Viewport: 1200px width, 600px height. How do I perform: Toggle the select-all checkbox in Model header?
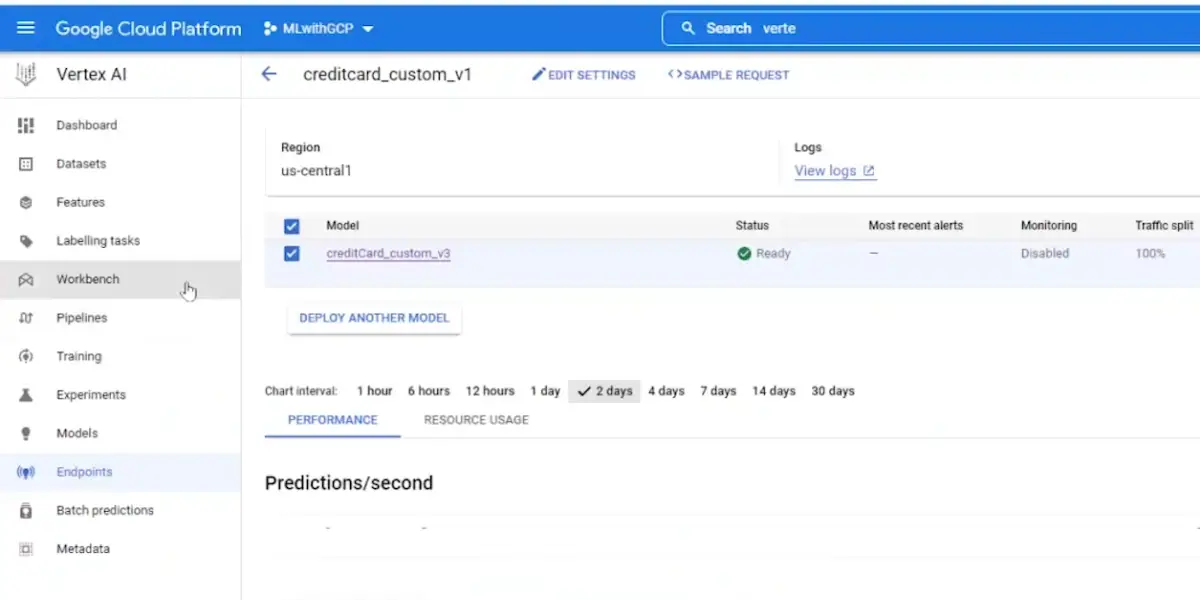(292, 226)
